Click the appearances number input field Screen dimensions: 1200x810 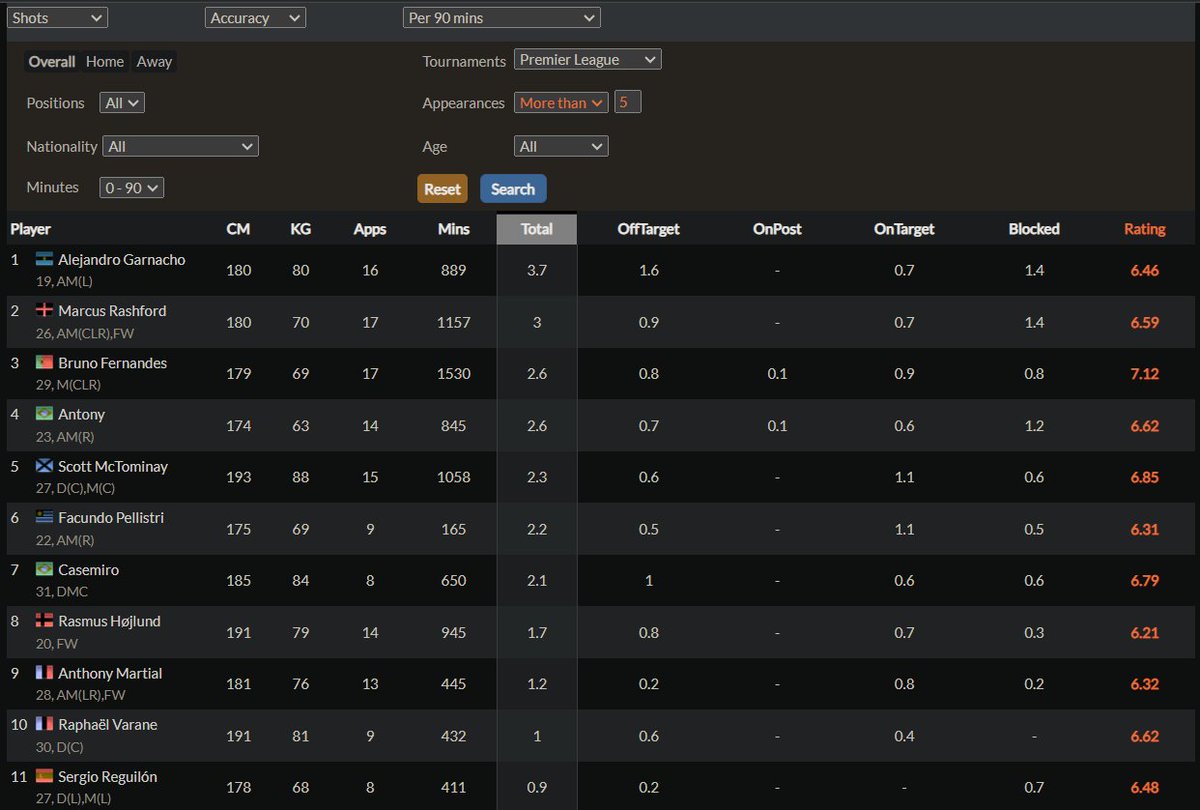628,102
